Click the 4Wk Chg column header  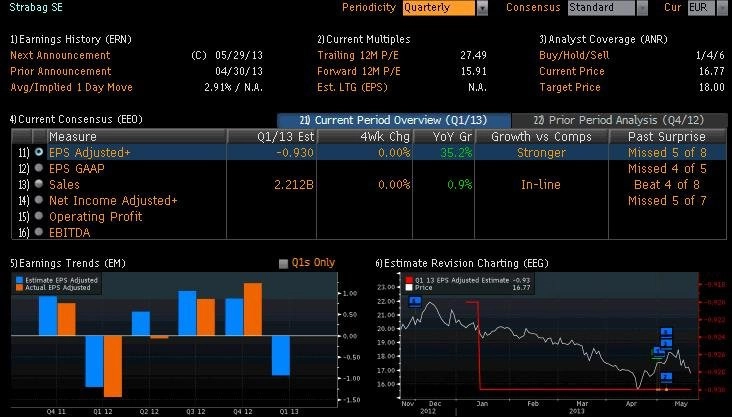tap(365, 136)
